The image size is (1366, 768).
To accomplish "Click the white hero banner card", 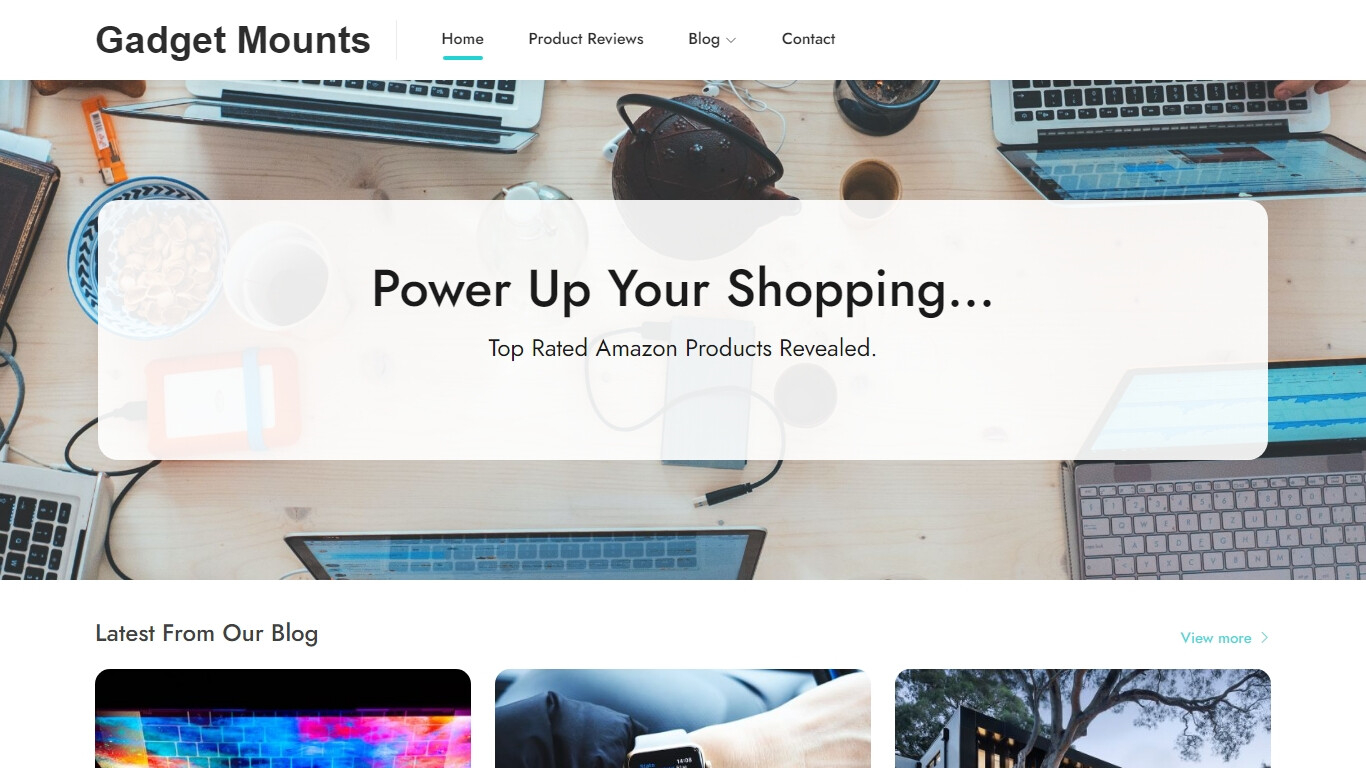I will pyautogui.click(x=683, y=330).
